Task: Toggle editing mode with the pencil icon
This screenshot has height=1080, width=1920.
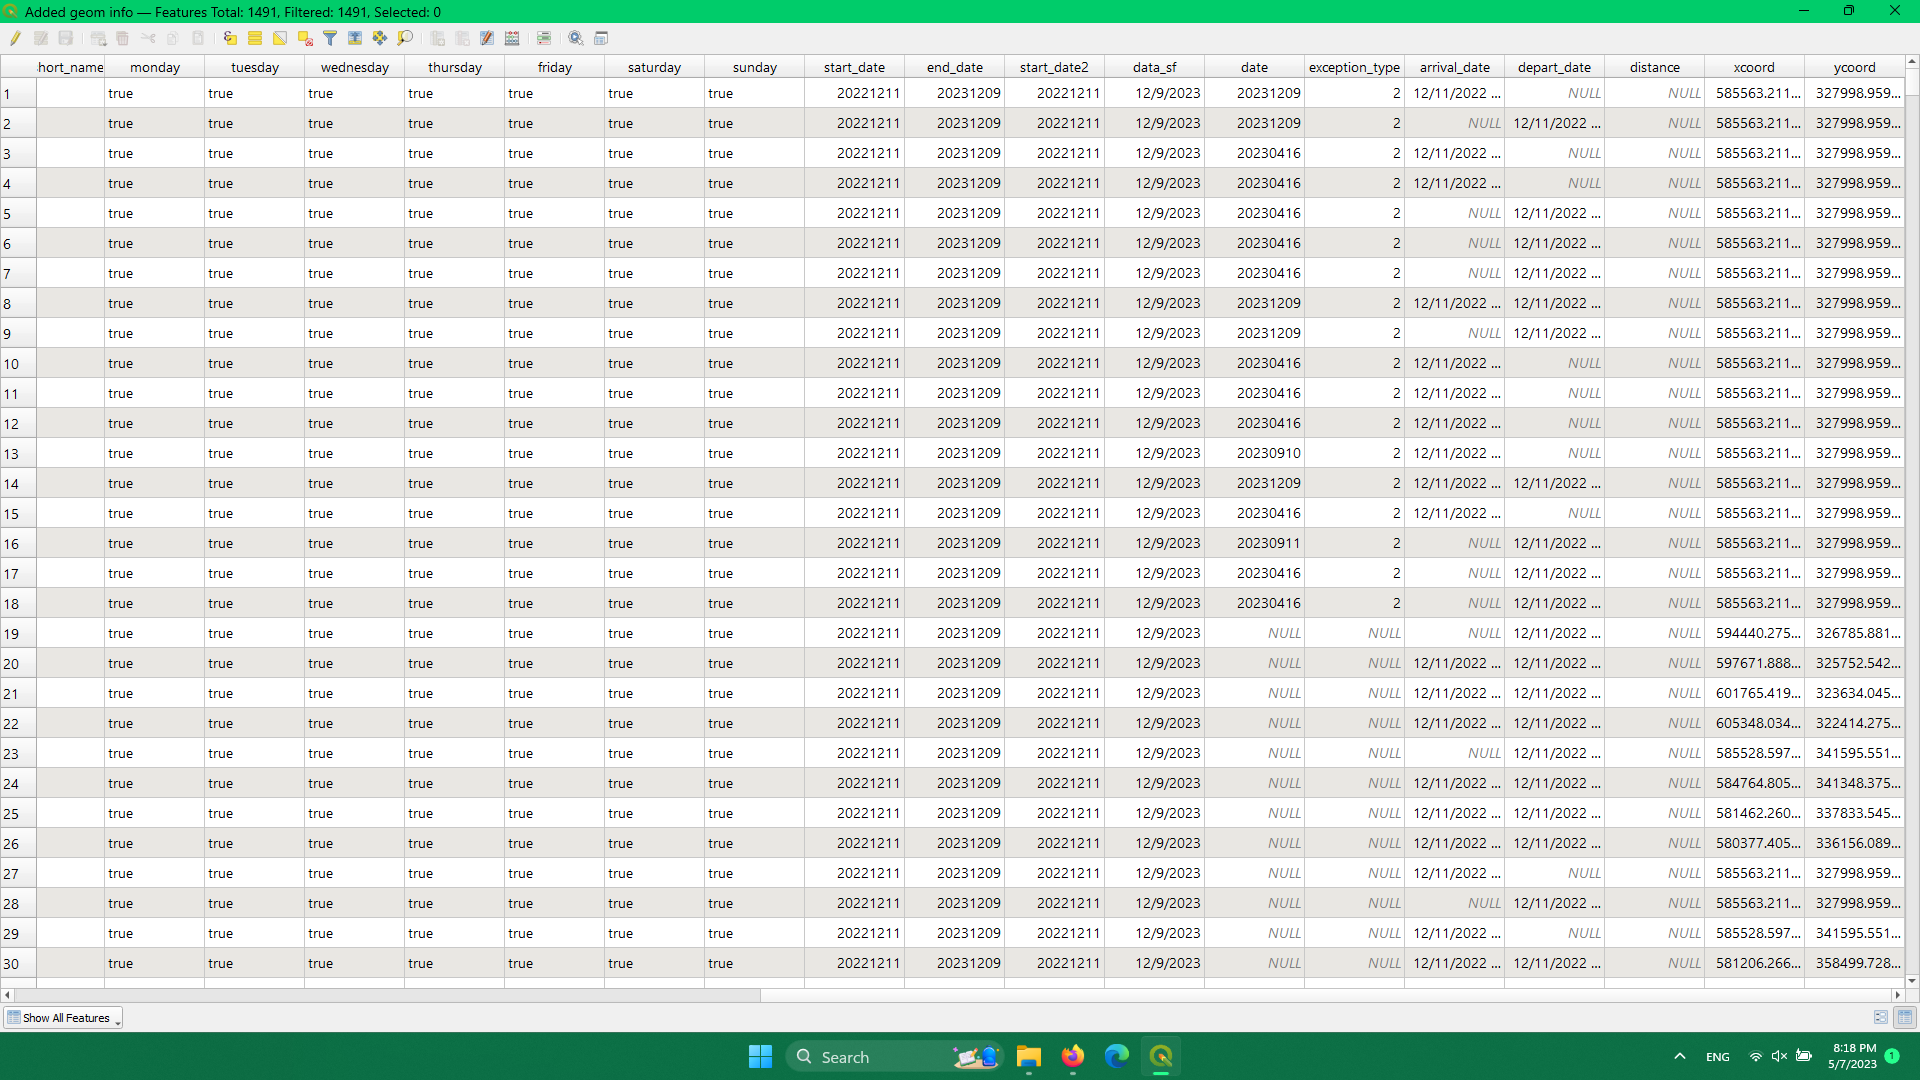Action: point(15,38)
